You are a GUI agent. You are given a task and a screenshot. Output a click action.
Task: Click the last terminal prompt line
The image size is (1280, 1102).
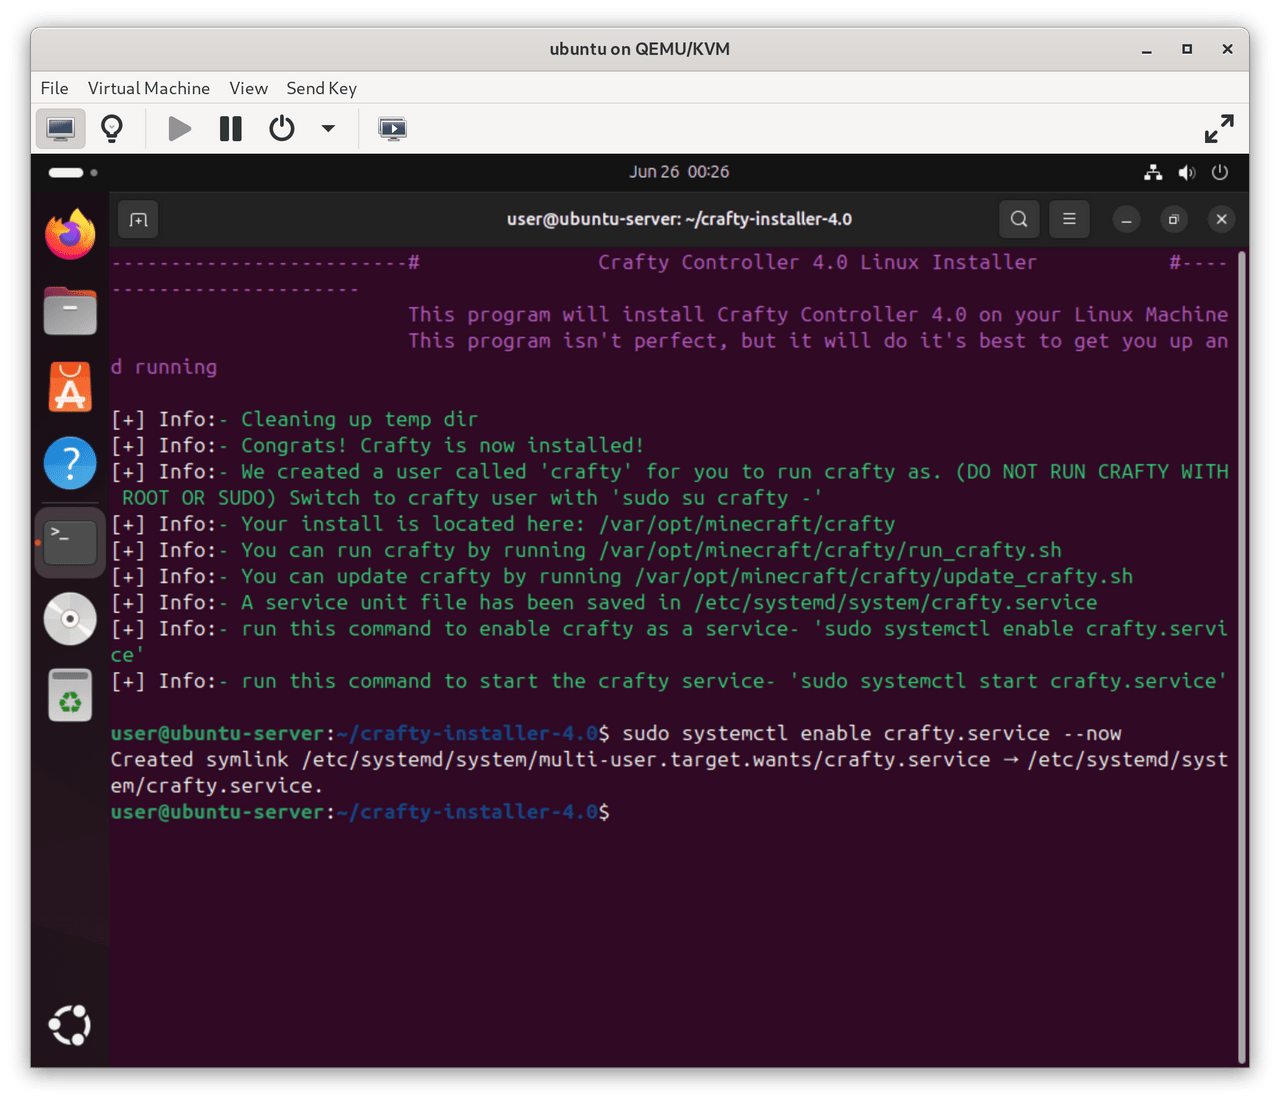point(360,812)
